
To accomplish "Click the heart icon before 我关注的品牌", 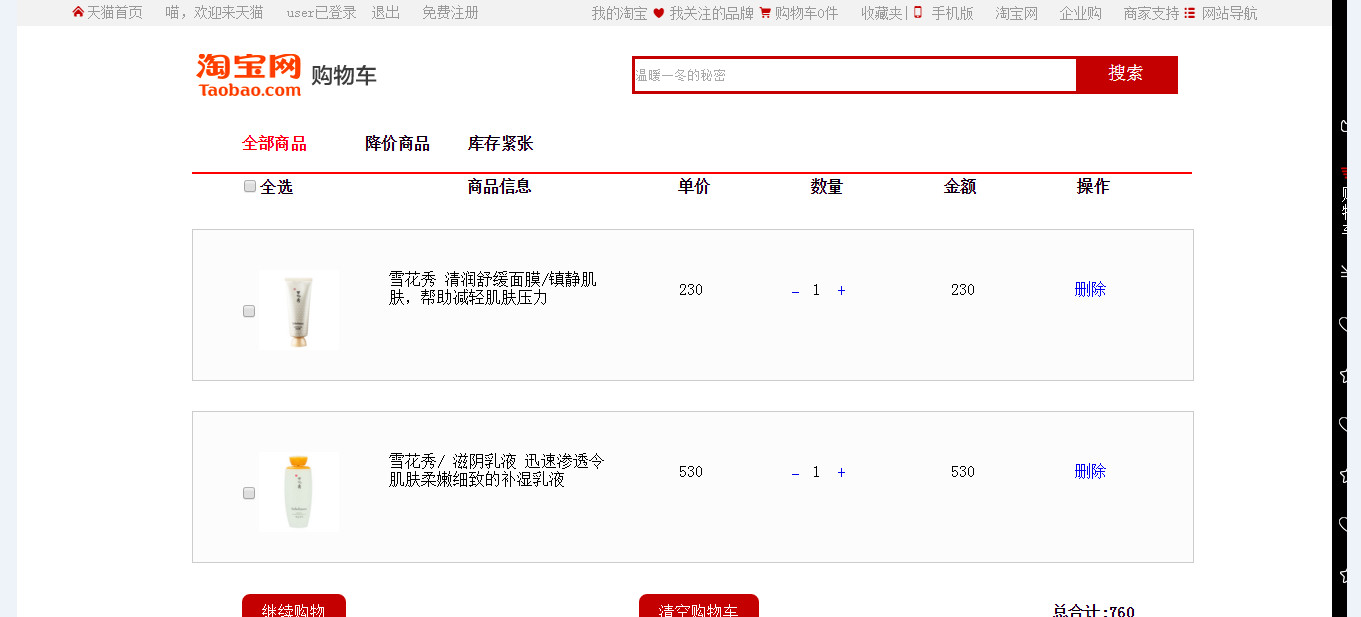I will point(658,13).
